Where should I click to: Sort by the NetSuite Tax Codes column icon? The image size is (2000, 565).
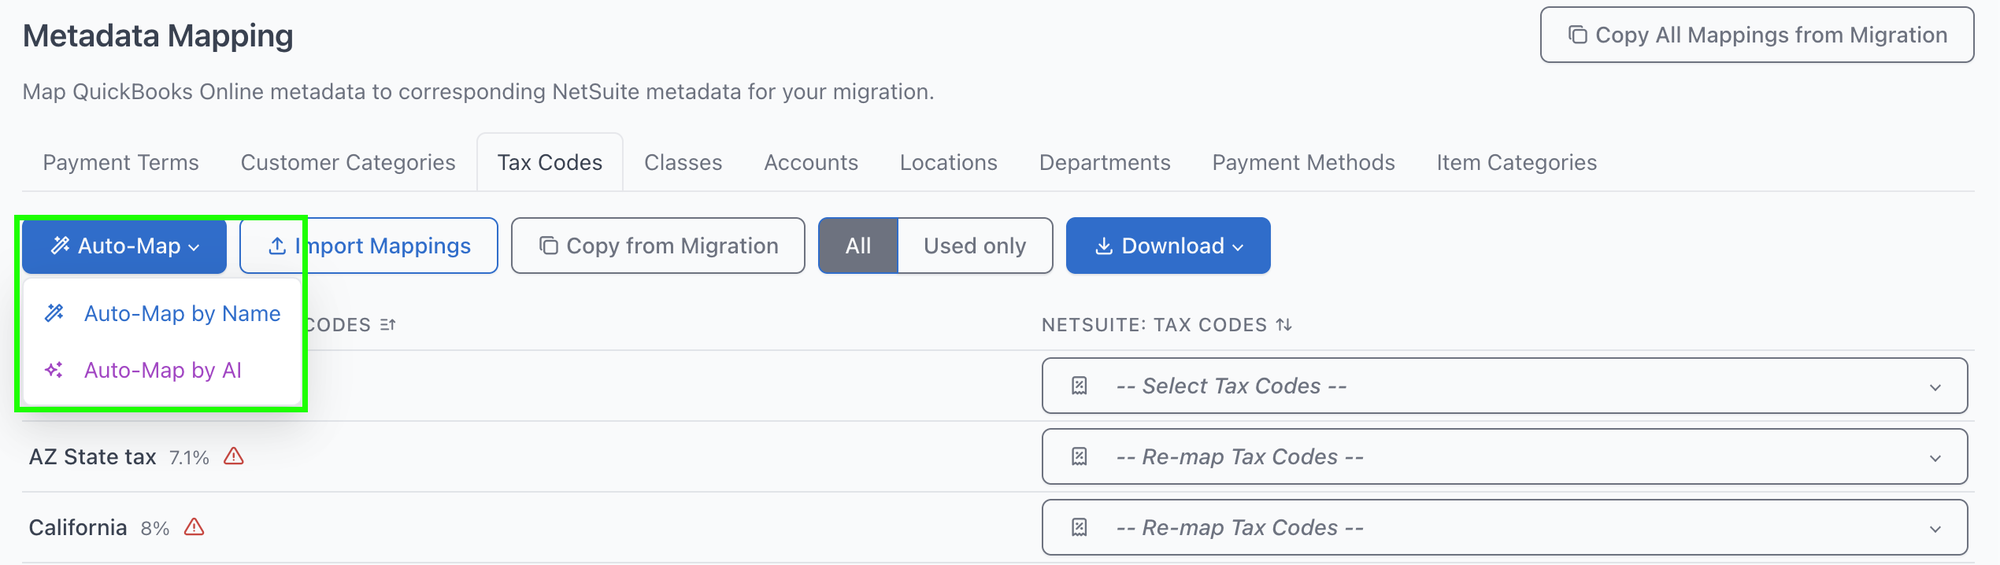[x=1284, y=325]
